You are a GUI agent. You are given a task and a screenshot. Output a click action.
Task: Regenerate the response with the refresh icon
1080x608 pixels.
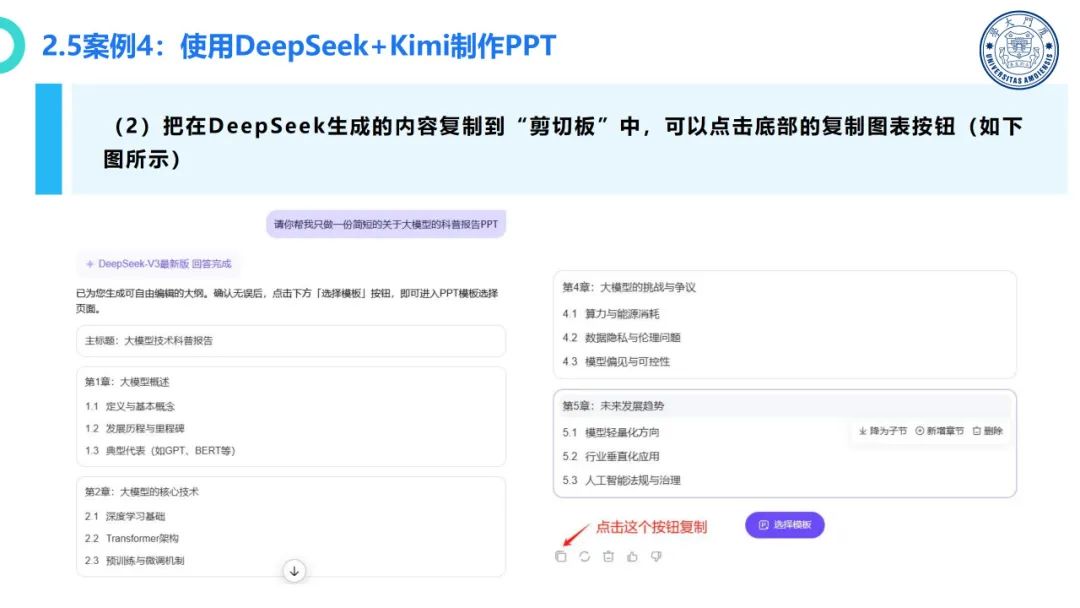click(585, 556)
